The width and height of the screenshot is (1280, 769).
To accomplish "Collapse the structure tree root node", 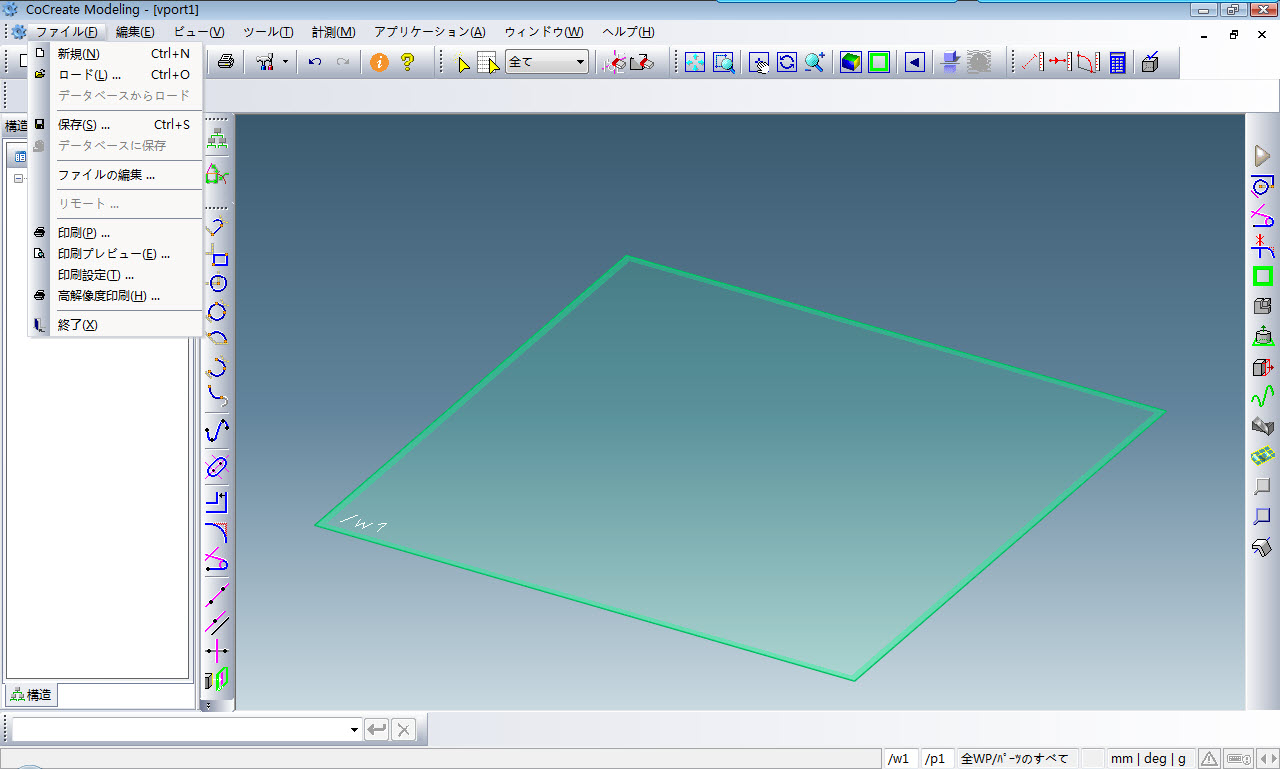I will [x=18, y=178].
